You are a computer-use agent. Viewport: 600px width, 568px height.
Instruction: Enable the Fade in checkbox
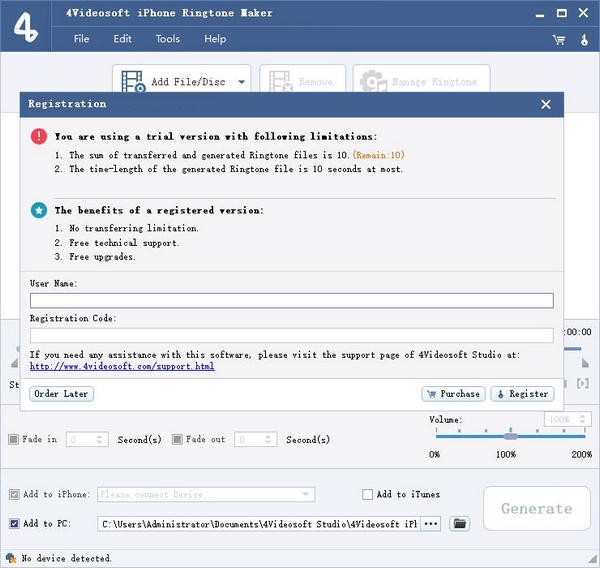pos(13,439)
